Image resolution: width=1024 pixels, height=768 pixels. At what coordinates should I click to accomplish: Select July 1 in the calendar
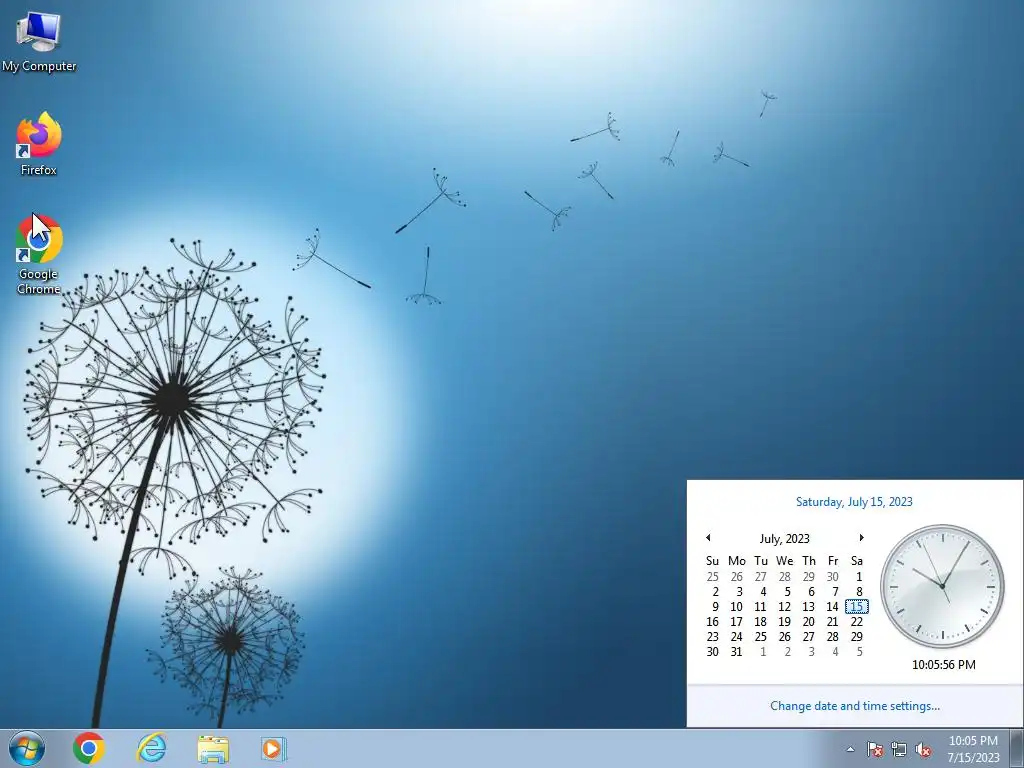[859, 577]
